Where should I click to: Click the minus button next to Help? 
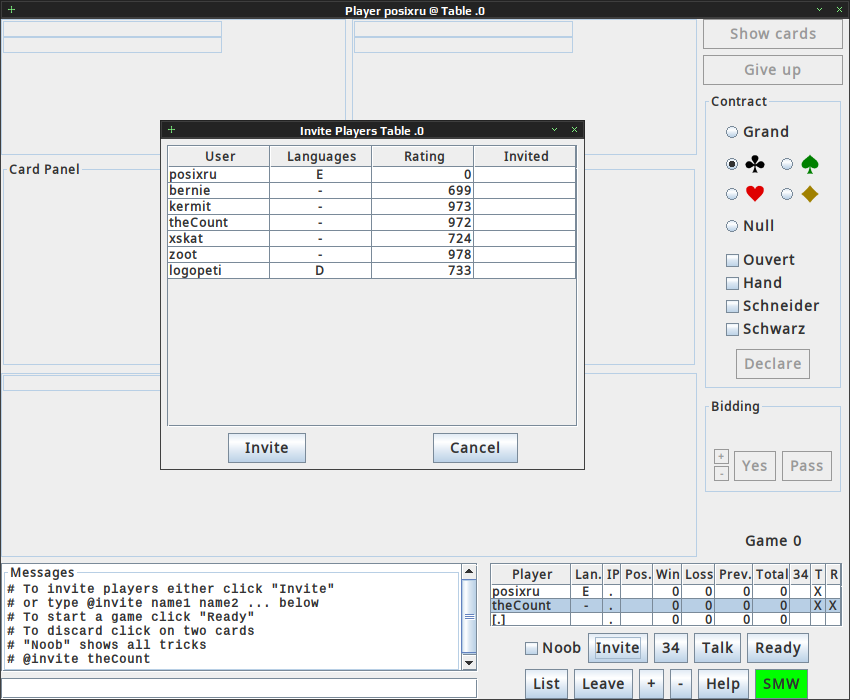pyautogui.click(x=680, y=684)
